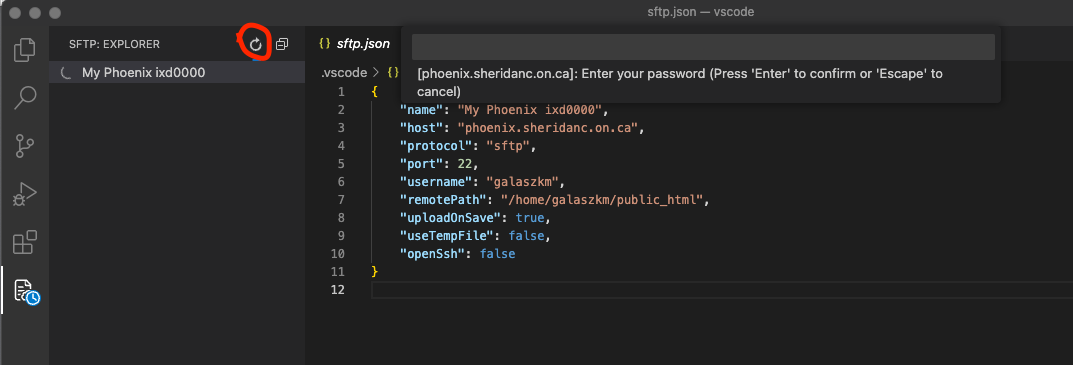This screenshot has height=365, width=1073.
Task: Click the breadcrumb chevron after .vscode
Action: (x=374, y=72)
